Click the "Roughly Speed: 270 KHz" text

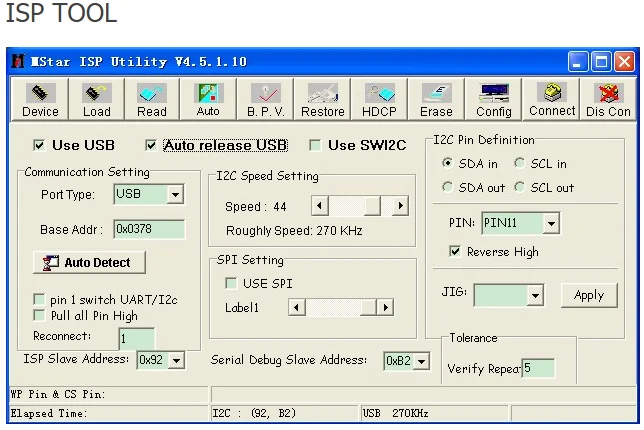[294, 230]
